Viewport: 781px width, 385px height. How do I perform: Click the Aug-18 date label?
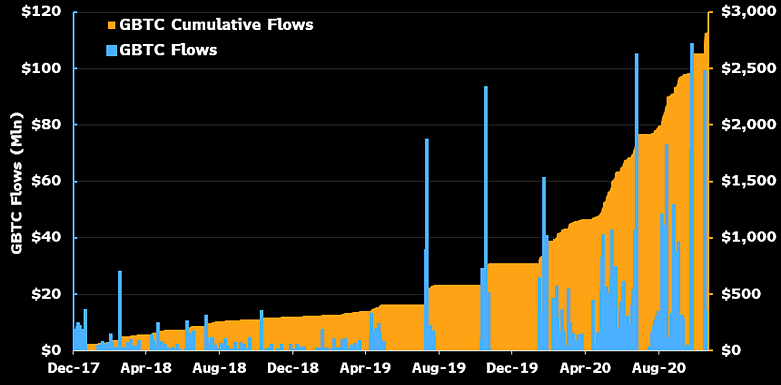point(220,369)
